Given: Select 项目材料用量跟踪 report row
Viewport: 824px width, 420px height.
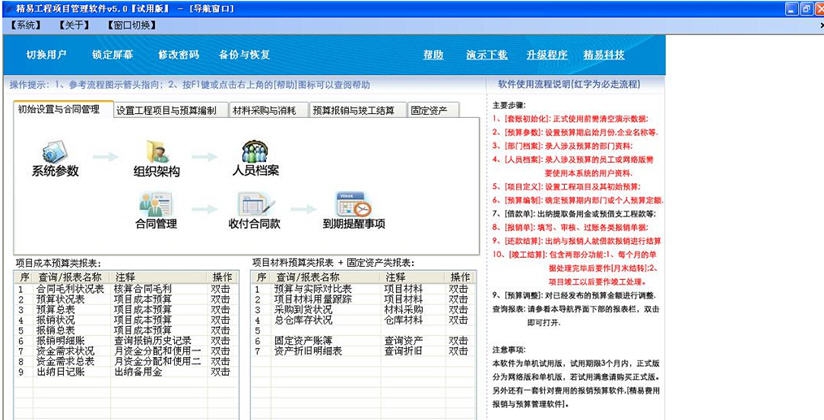Looking at the screenshot, I should [364, 299].
